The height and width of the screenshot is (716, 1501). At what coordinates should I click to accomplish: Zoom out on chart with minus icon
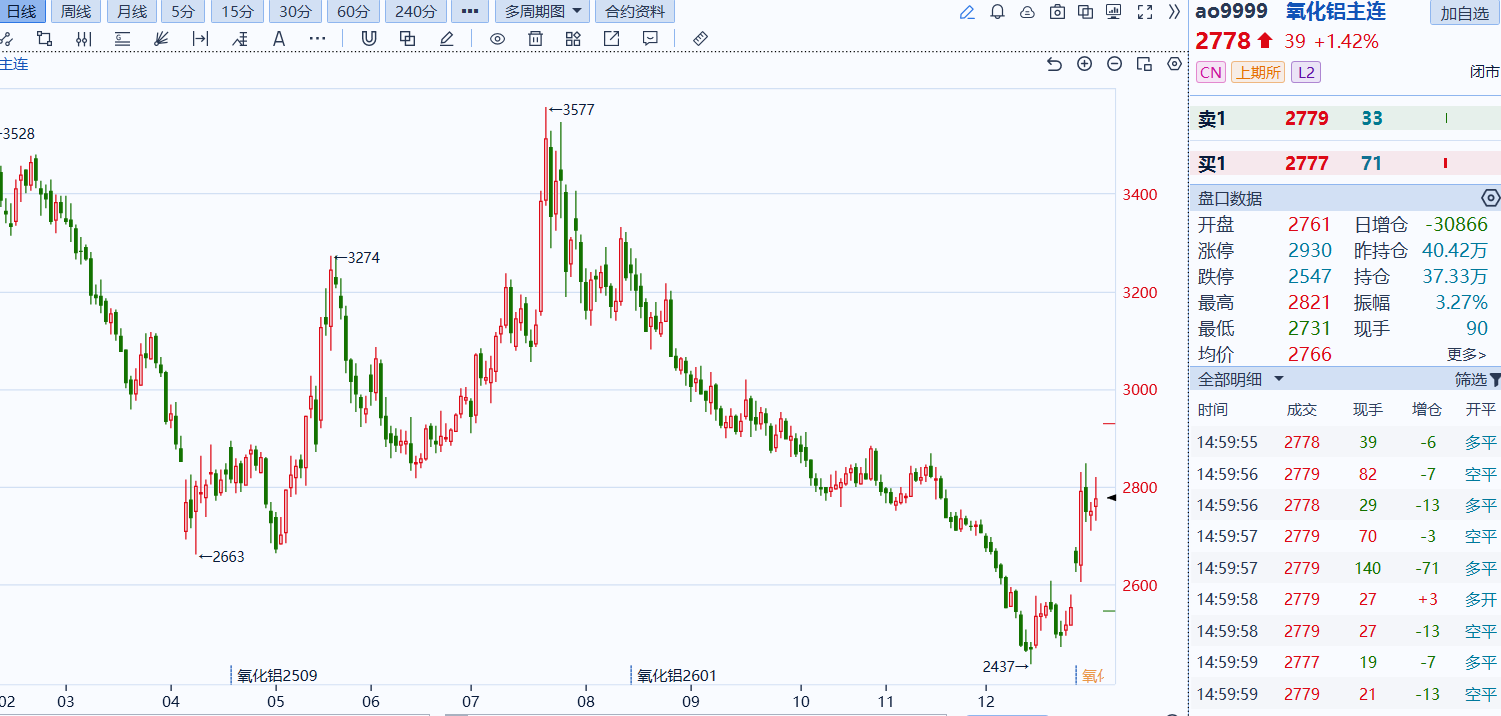pyautogui.click(x=1114, y=64)
